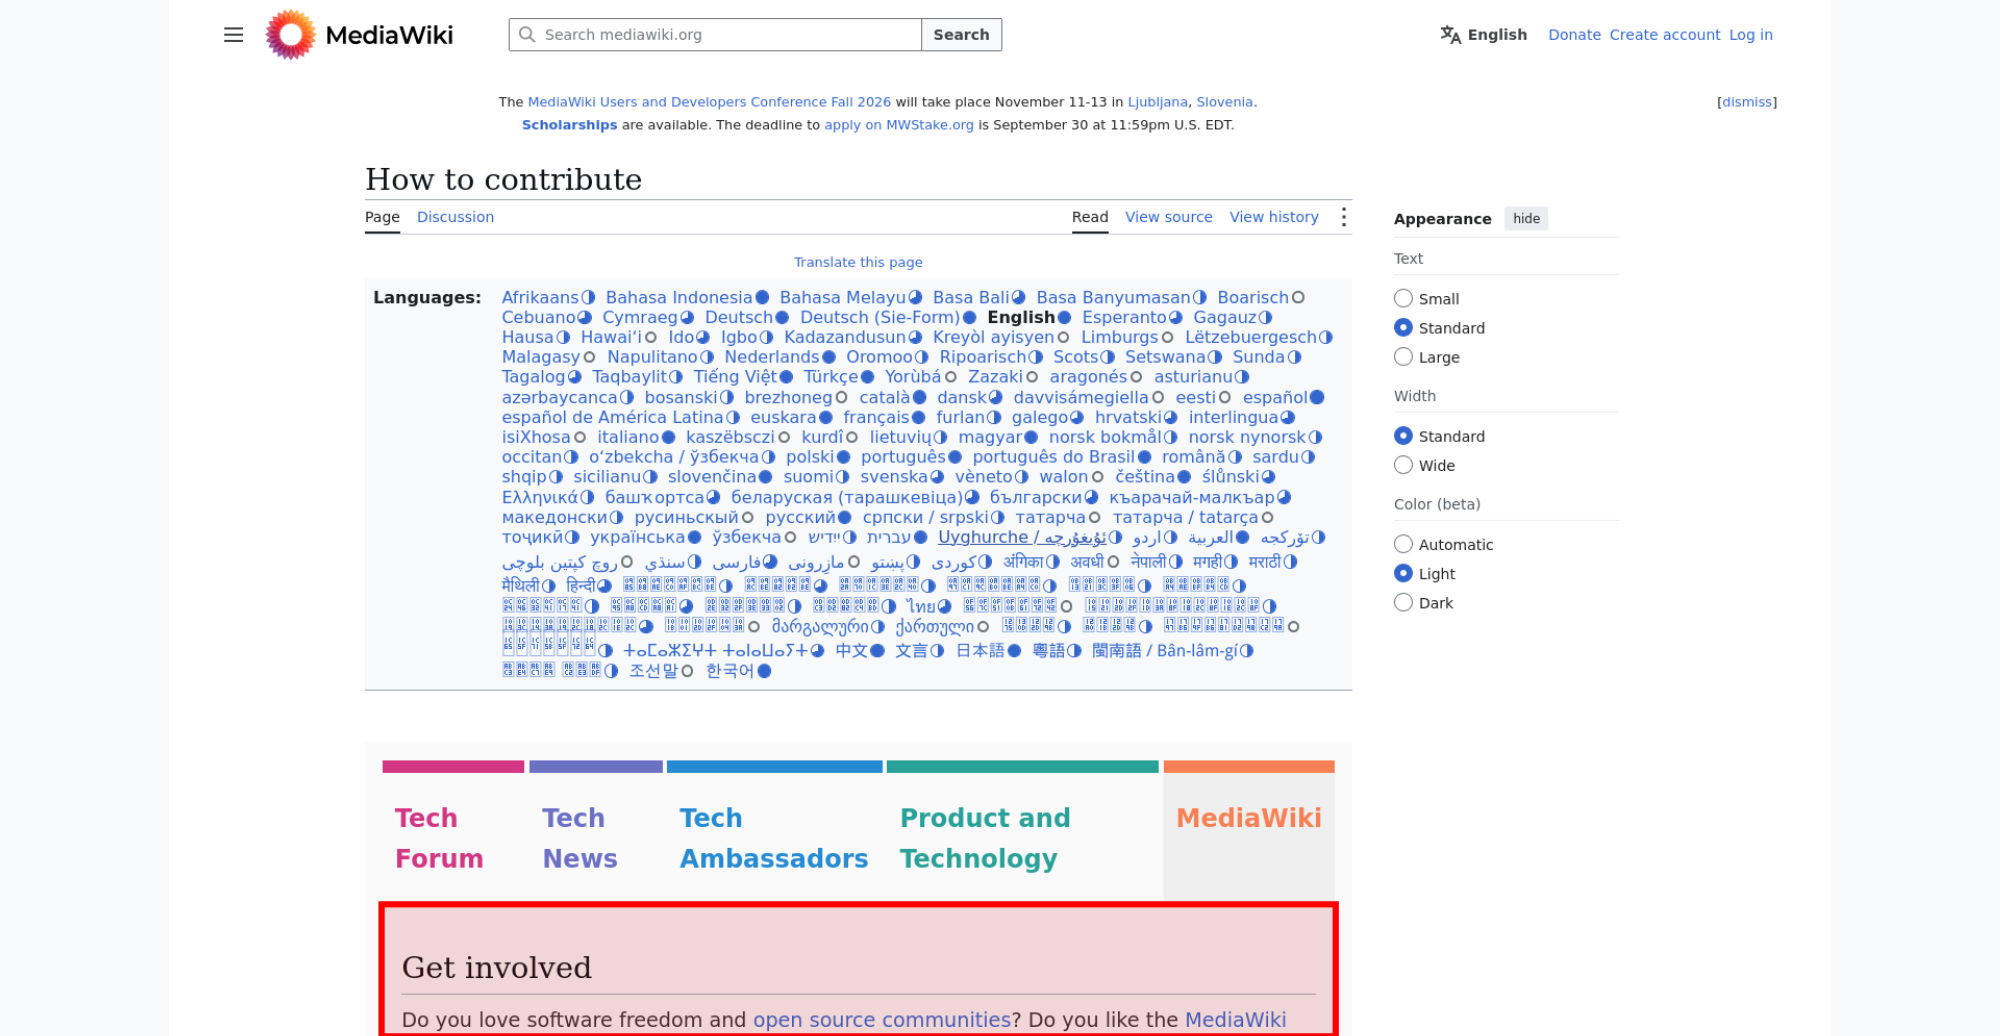This screenshot has height=1036, width=2000.
Task: Switch to the Discussion tab
Action: click(455, 217)
